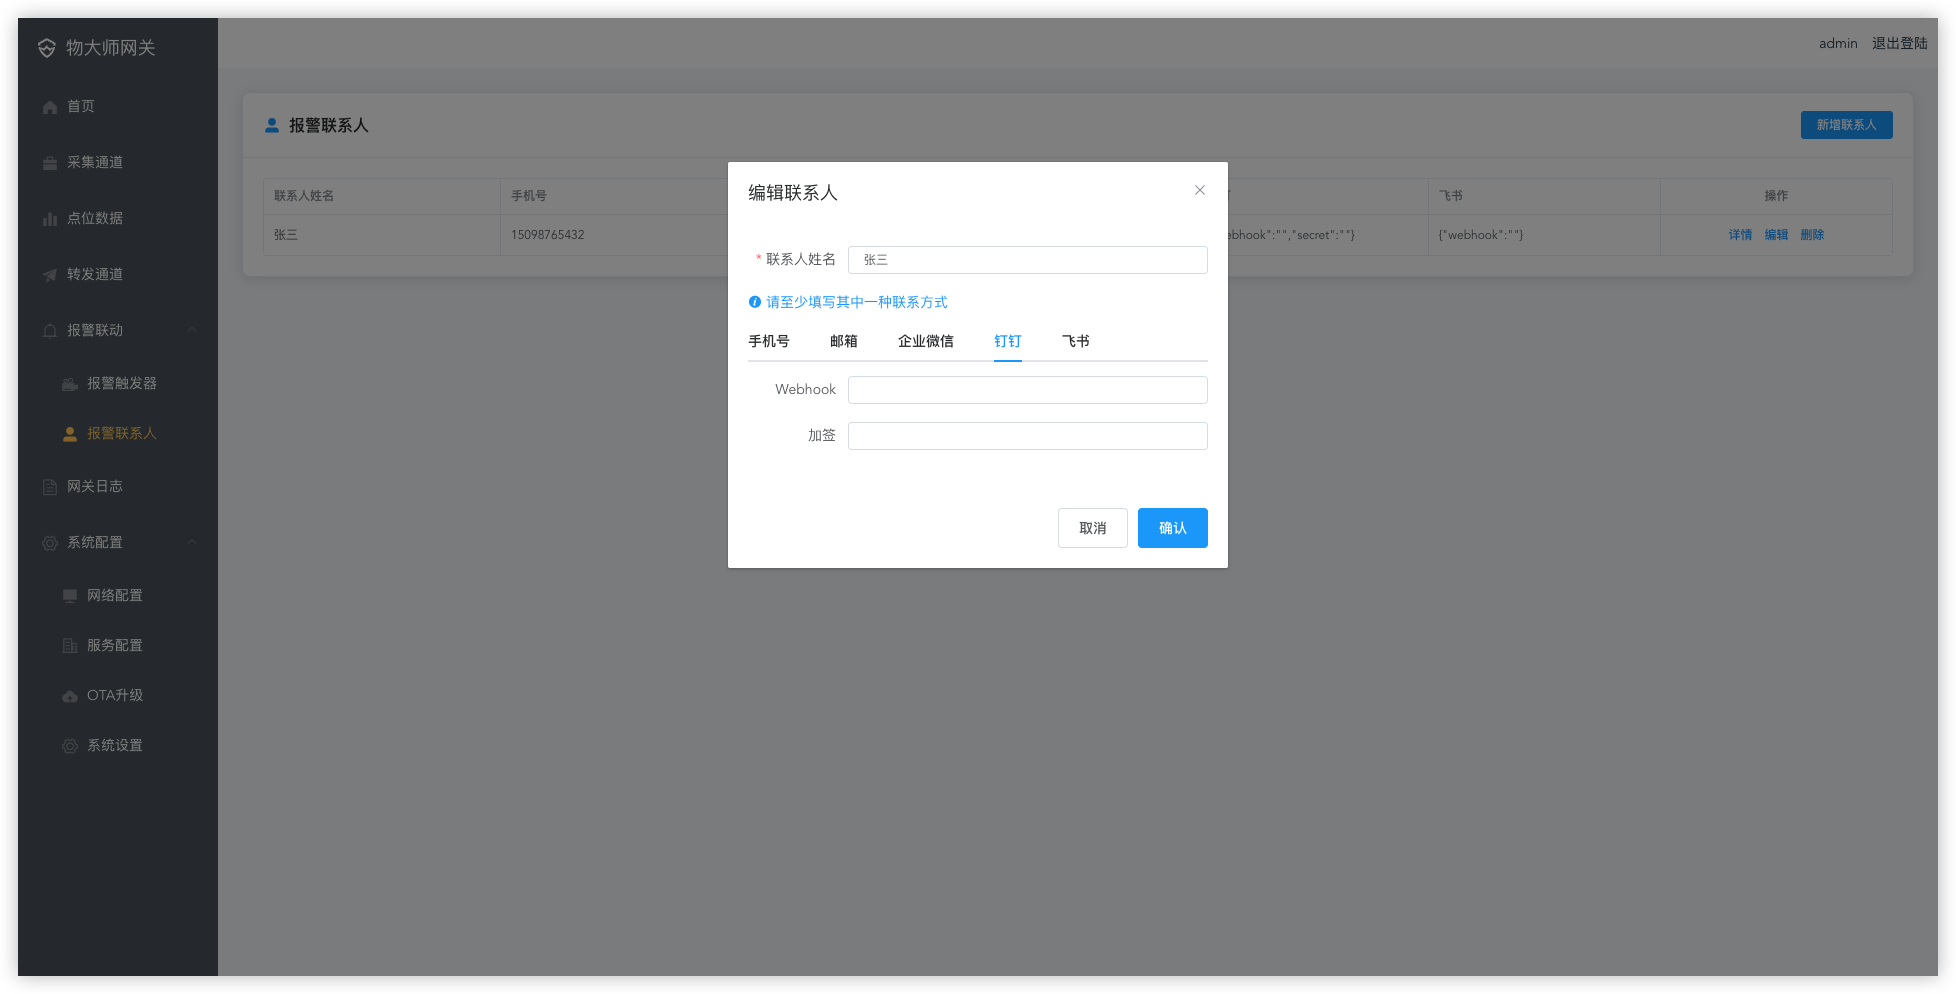Click the 采集通道 briefcase icon
This screenshot has width=1956, height=994.
[x=50, y=163]
